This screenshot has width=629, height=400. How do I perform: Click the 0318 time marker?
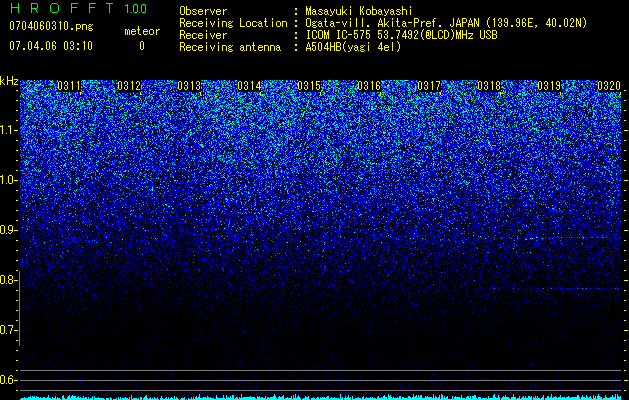[x=489, y=86]
